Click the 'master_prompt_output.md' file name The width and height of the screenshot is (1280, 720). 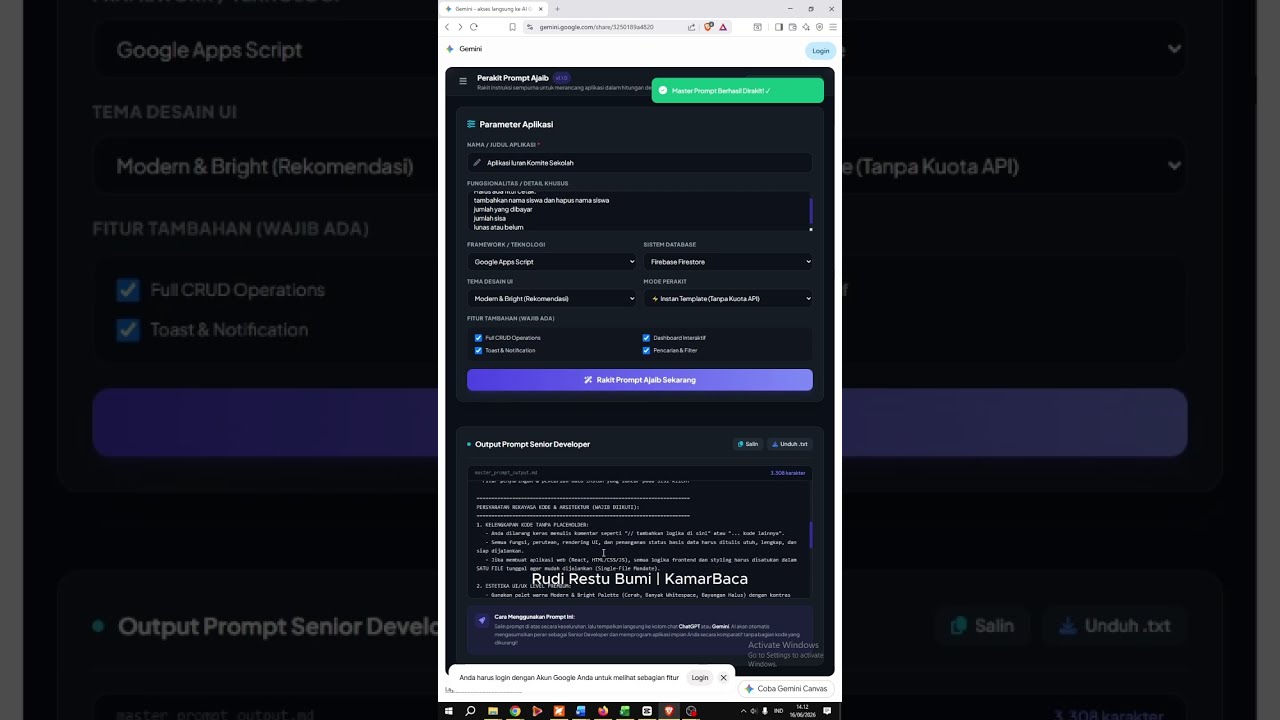coord(506,473)
